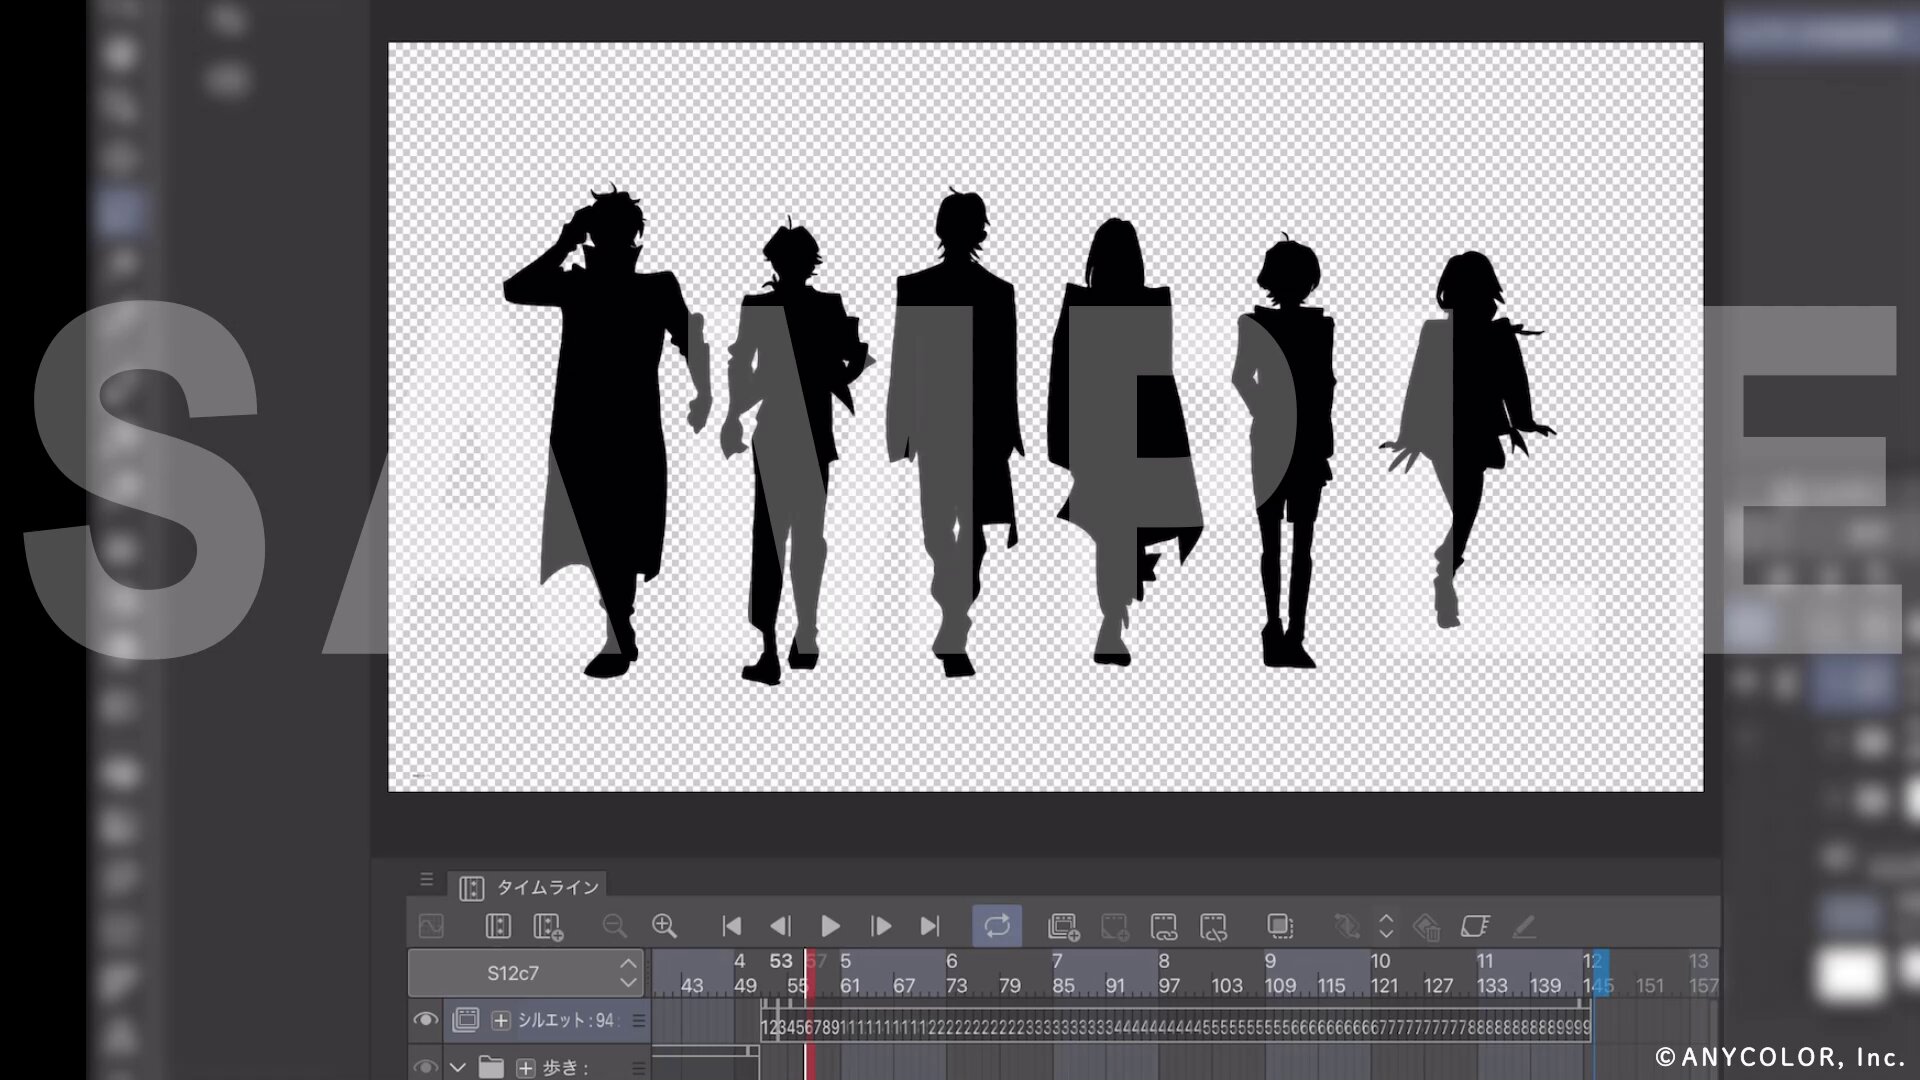Zoom out the timeline

click(x=614, y=926)
